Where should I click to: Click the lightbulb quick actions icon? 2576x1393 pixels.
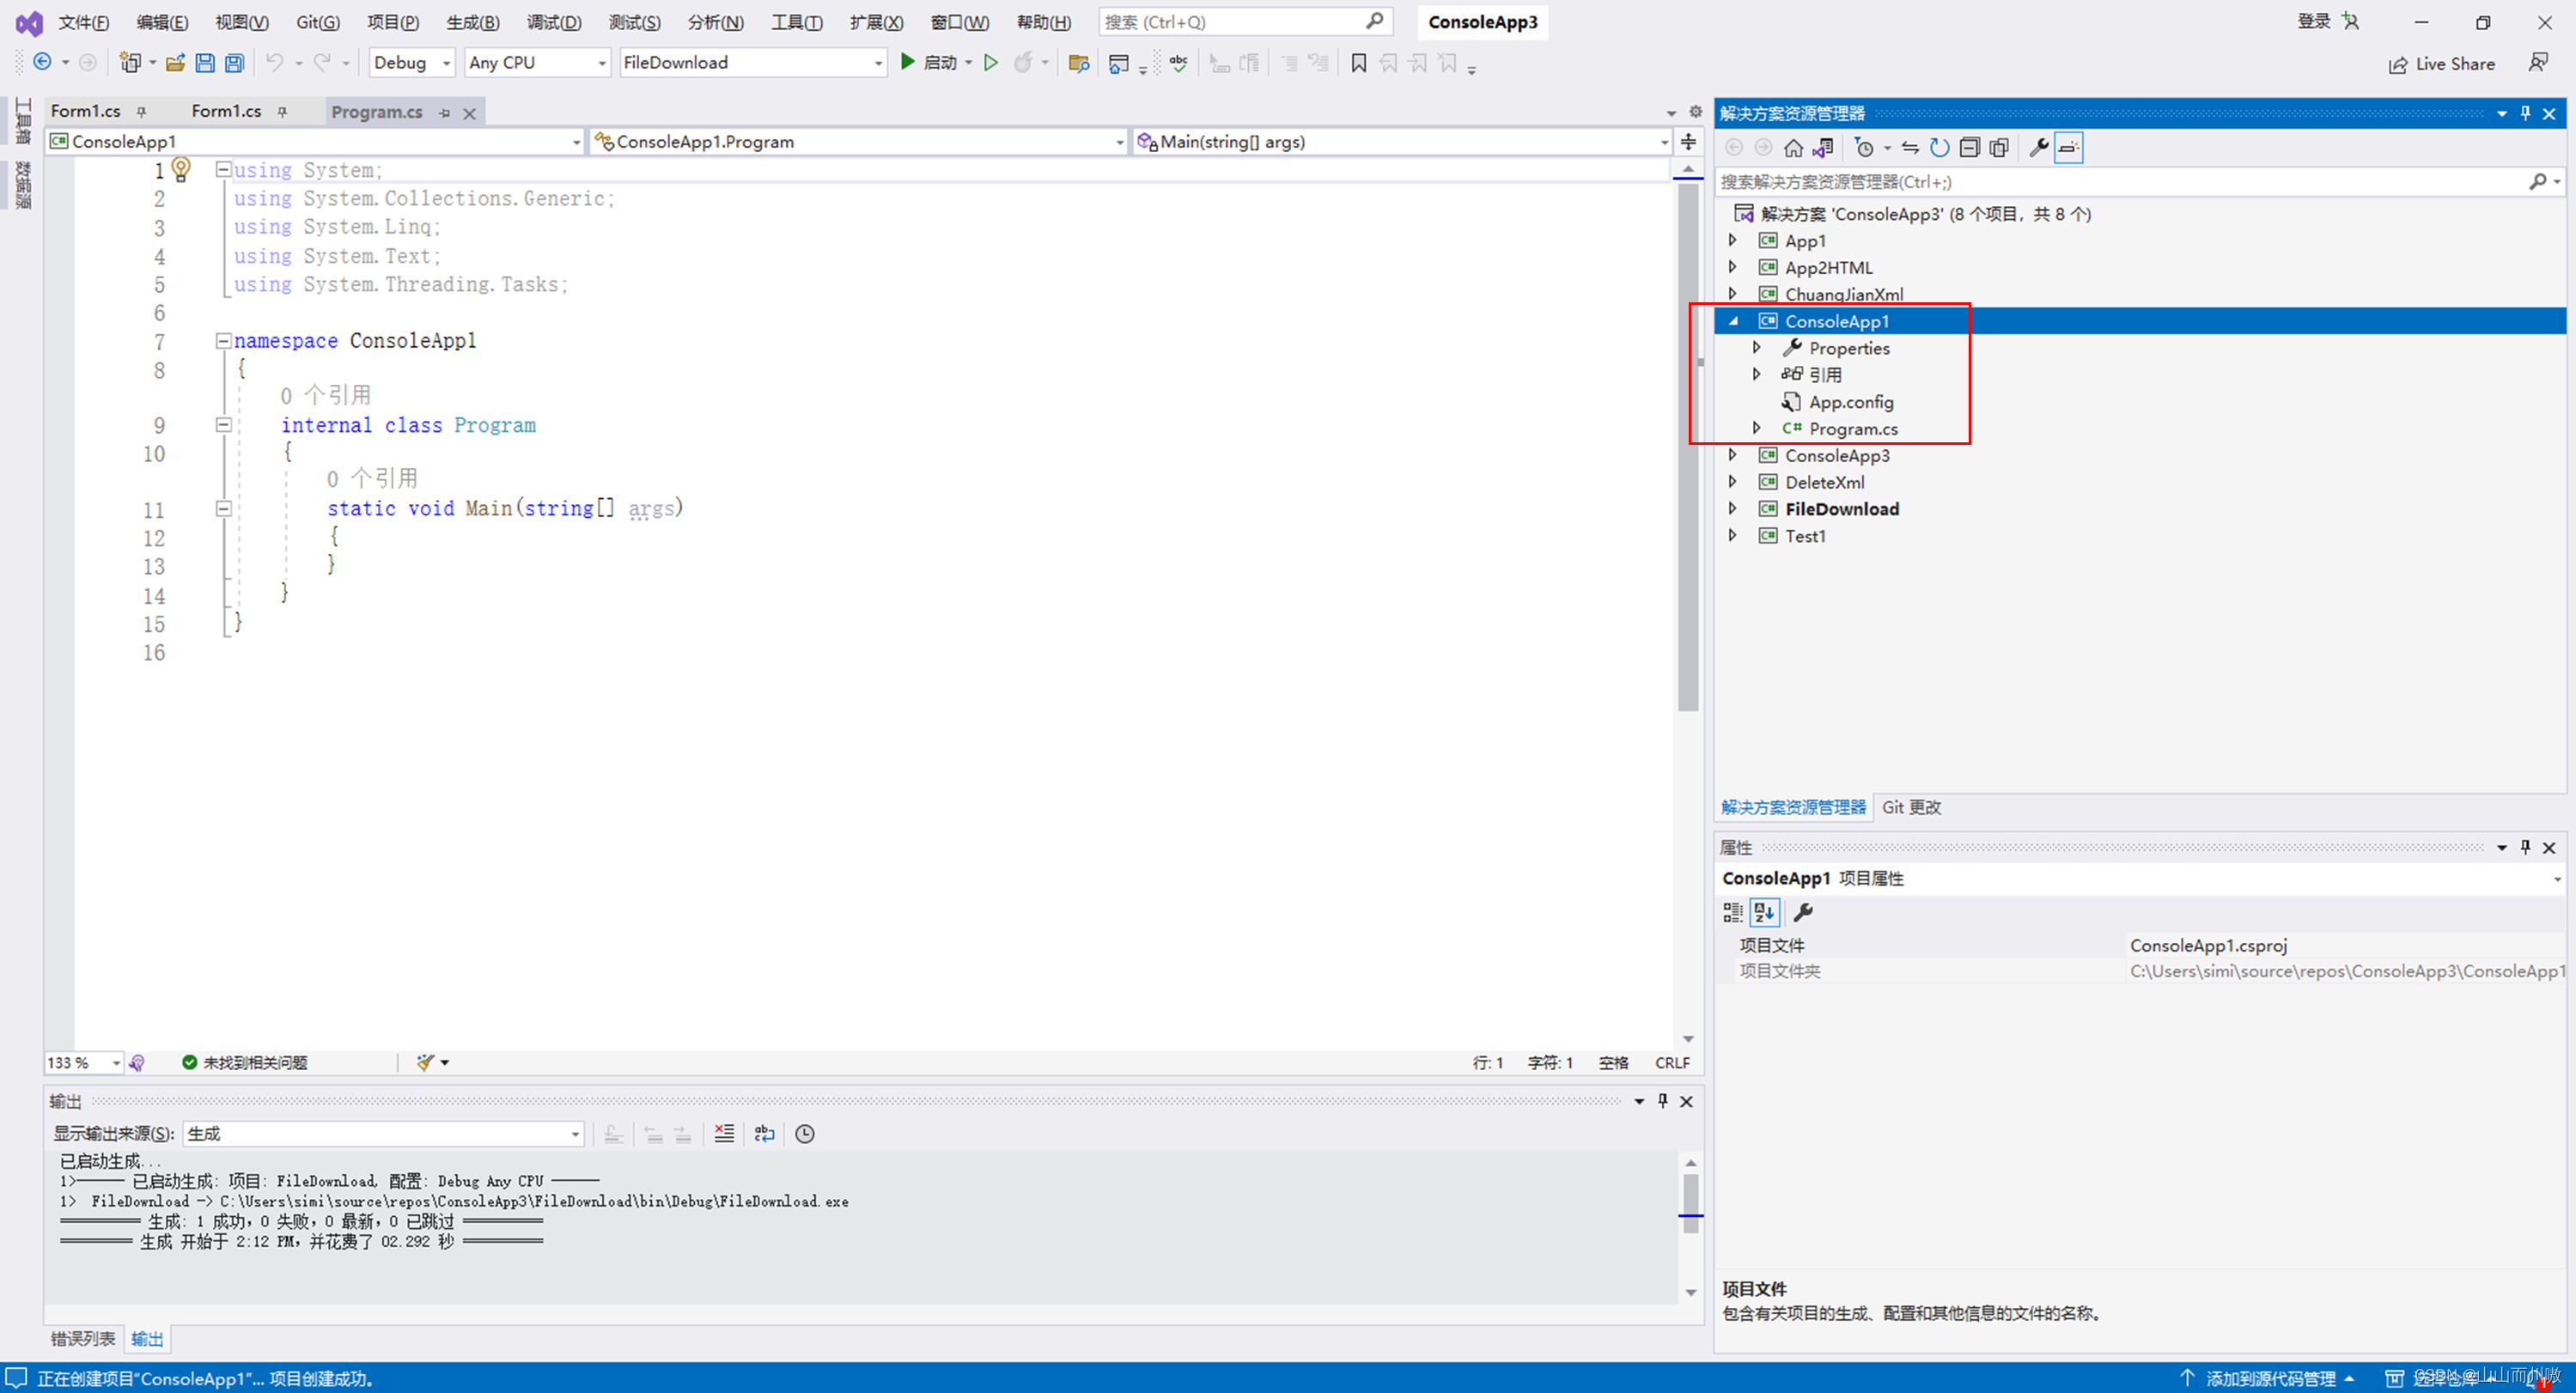click(x=181, y=168)
